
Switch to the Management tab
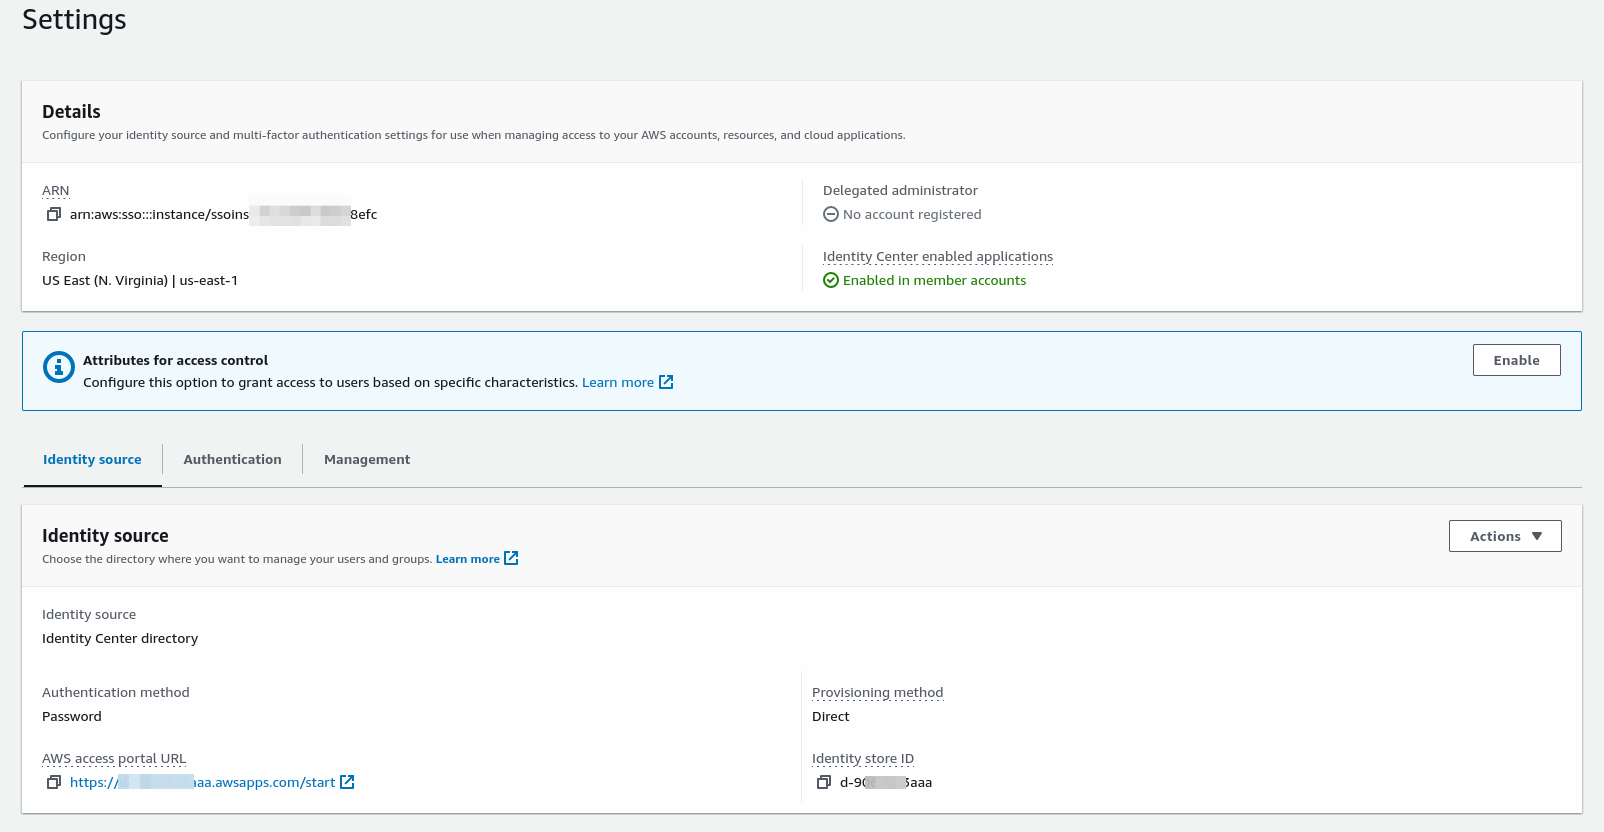click(x=366, y=460)
